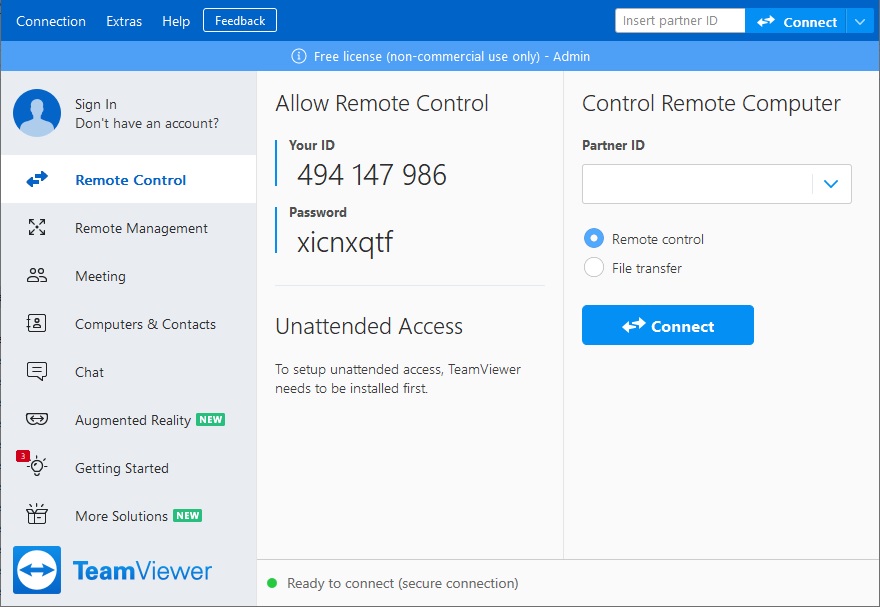Expand the Partner ID history dropdown arrow
The image size is (880, 607).
coord(831,183)
